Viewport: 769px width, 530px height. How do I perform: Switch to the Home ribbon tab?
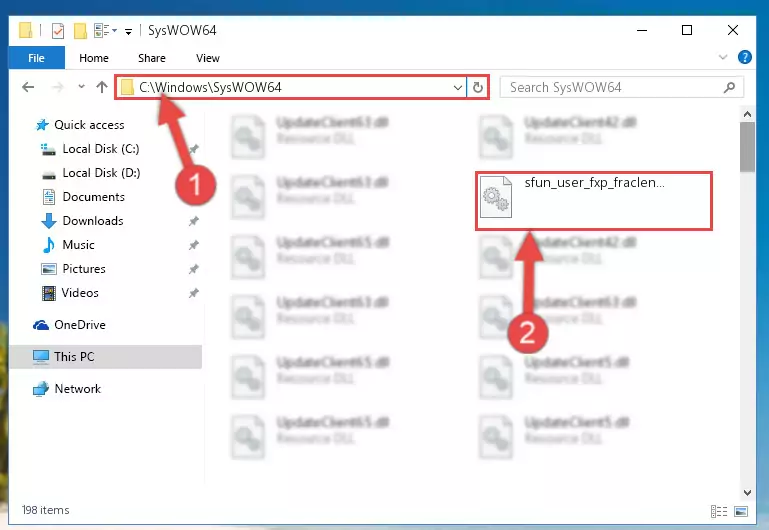[94, 58]
